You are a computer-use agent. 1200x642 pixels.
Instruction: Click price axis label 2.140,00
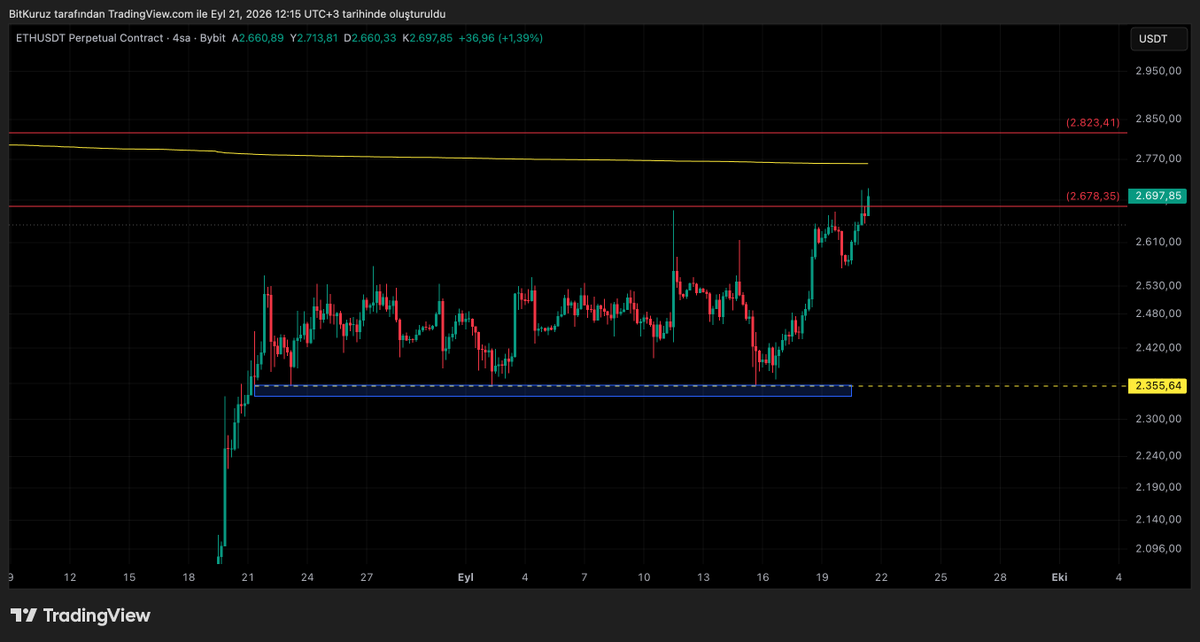click(1159, 520)
